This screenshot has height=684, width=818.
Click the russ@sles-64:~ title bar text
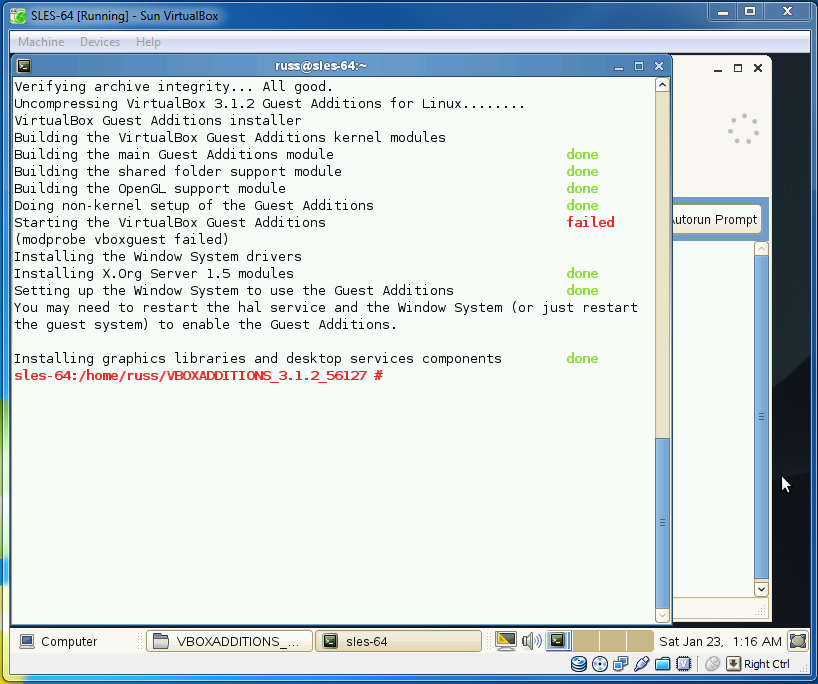(x=321, y=66)
